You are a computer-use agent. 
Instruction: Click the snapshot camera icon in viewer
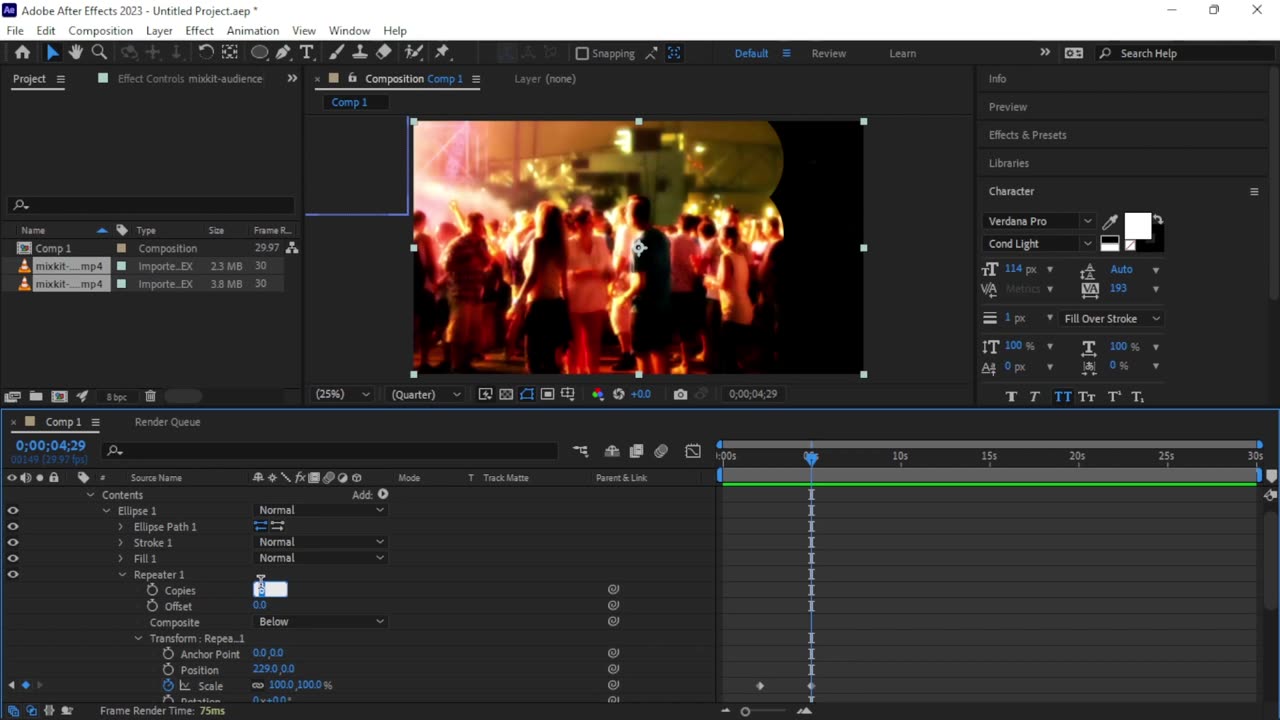pyautogui.click(x=680, y=394)
